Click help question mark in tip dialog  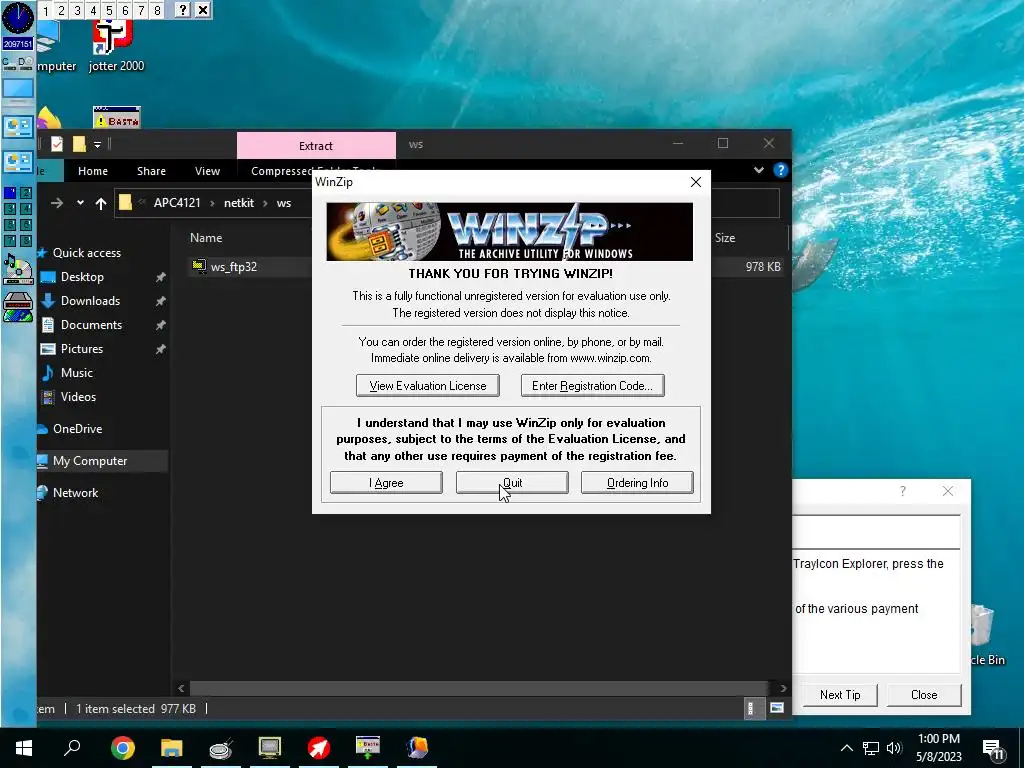tap(903, 491)
